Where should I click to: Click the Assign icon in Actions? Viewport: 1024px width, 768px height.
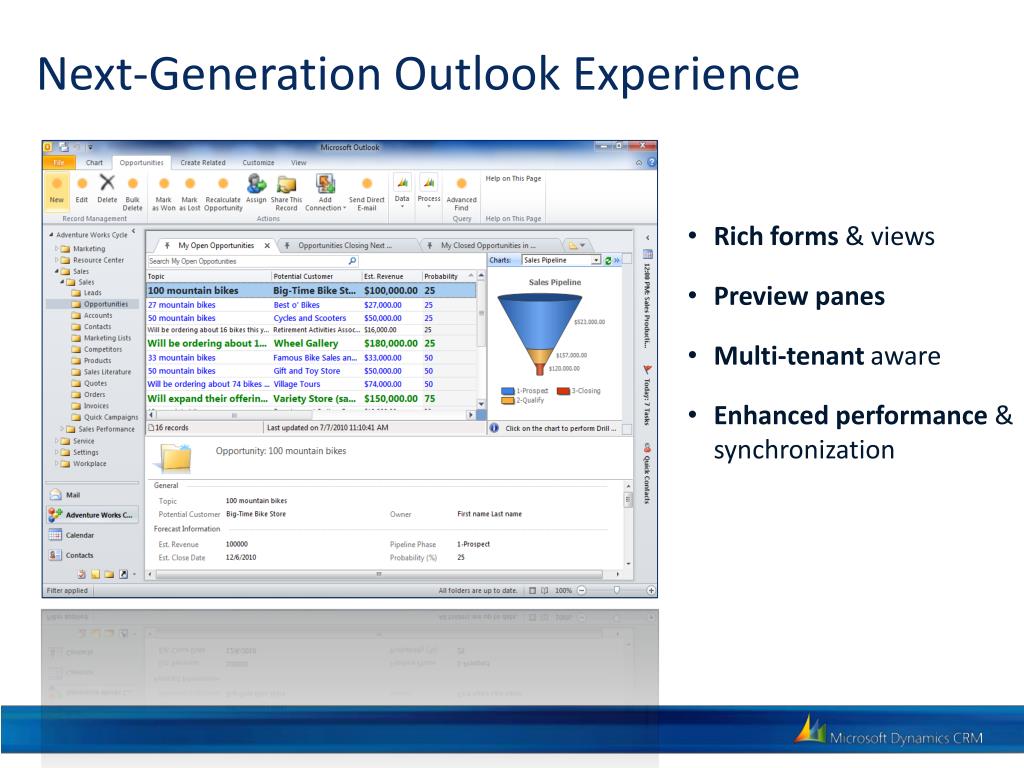coord(256,184)
